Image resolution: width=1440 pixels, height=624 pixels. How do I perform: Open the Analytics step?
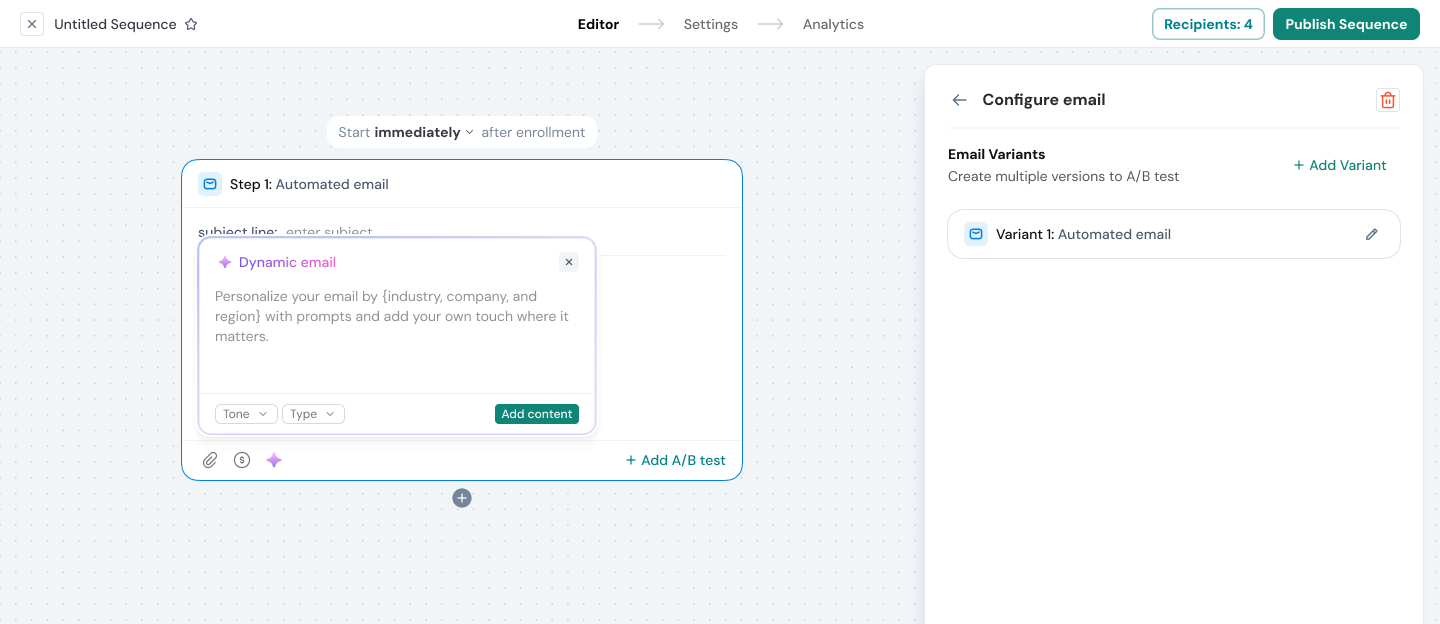(833, 24)
